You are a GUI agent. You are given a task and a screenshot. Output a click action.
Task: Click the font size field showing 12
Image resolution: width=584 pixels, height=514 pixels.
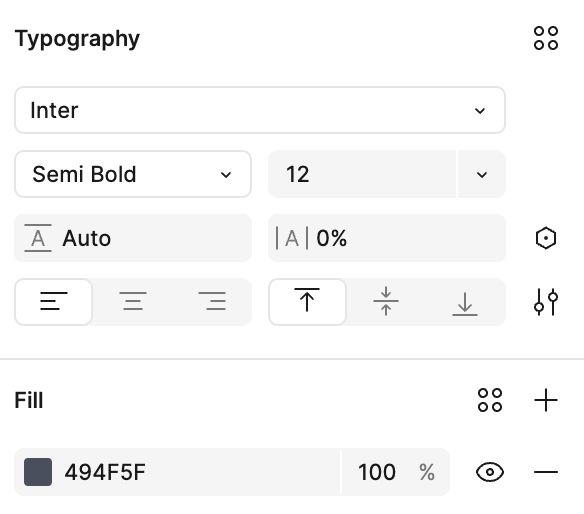point(362,174)
